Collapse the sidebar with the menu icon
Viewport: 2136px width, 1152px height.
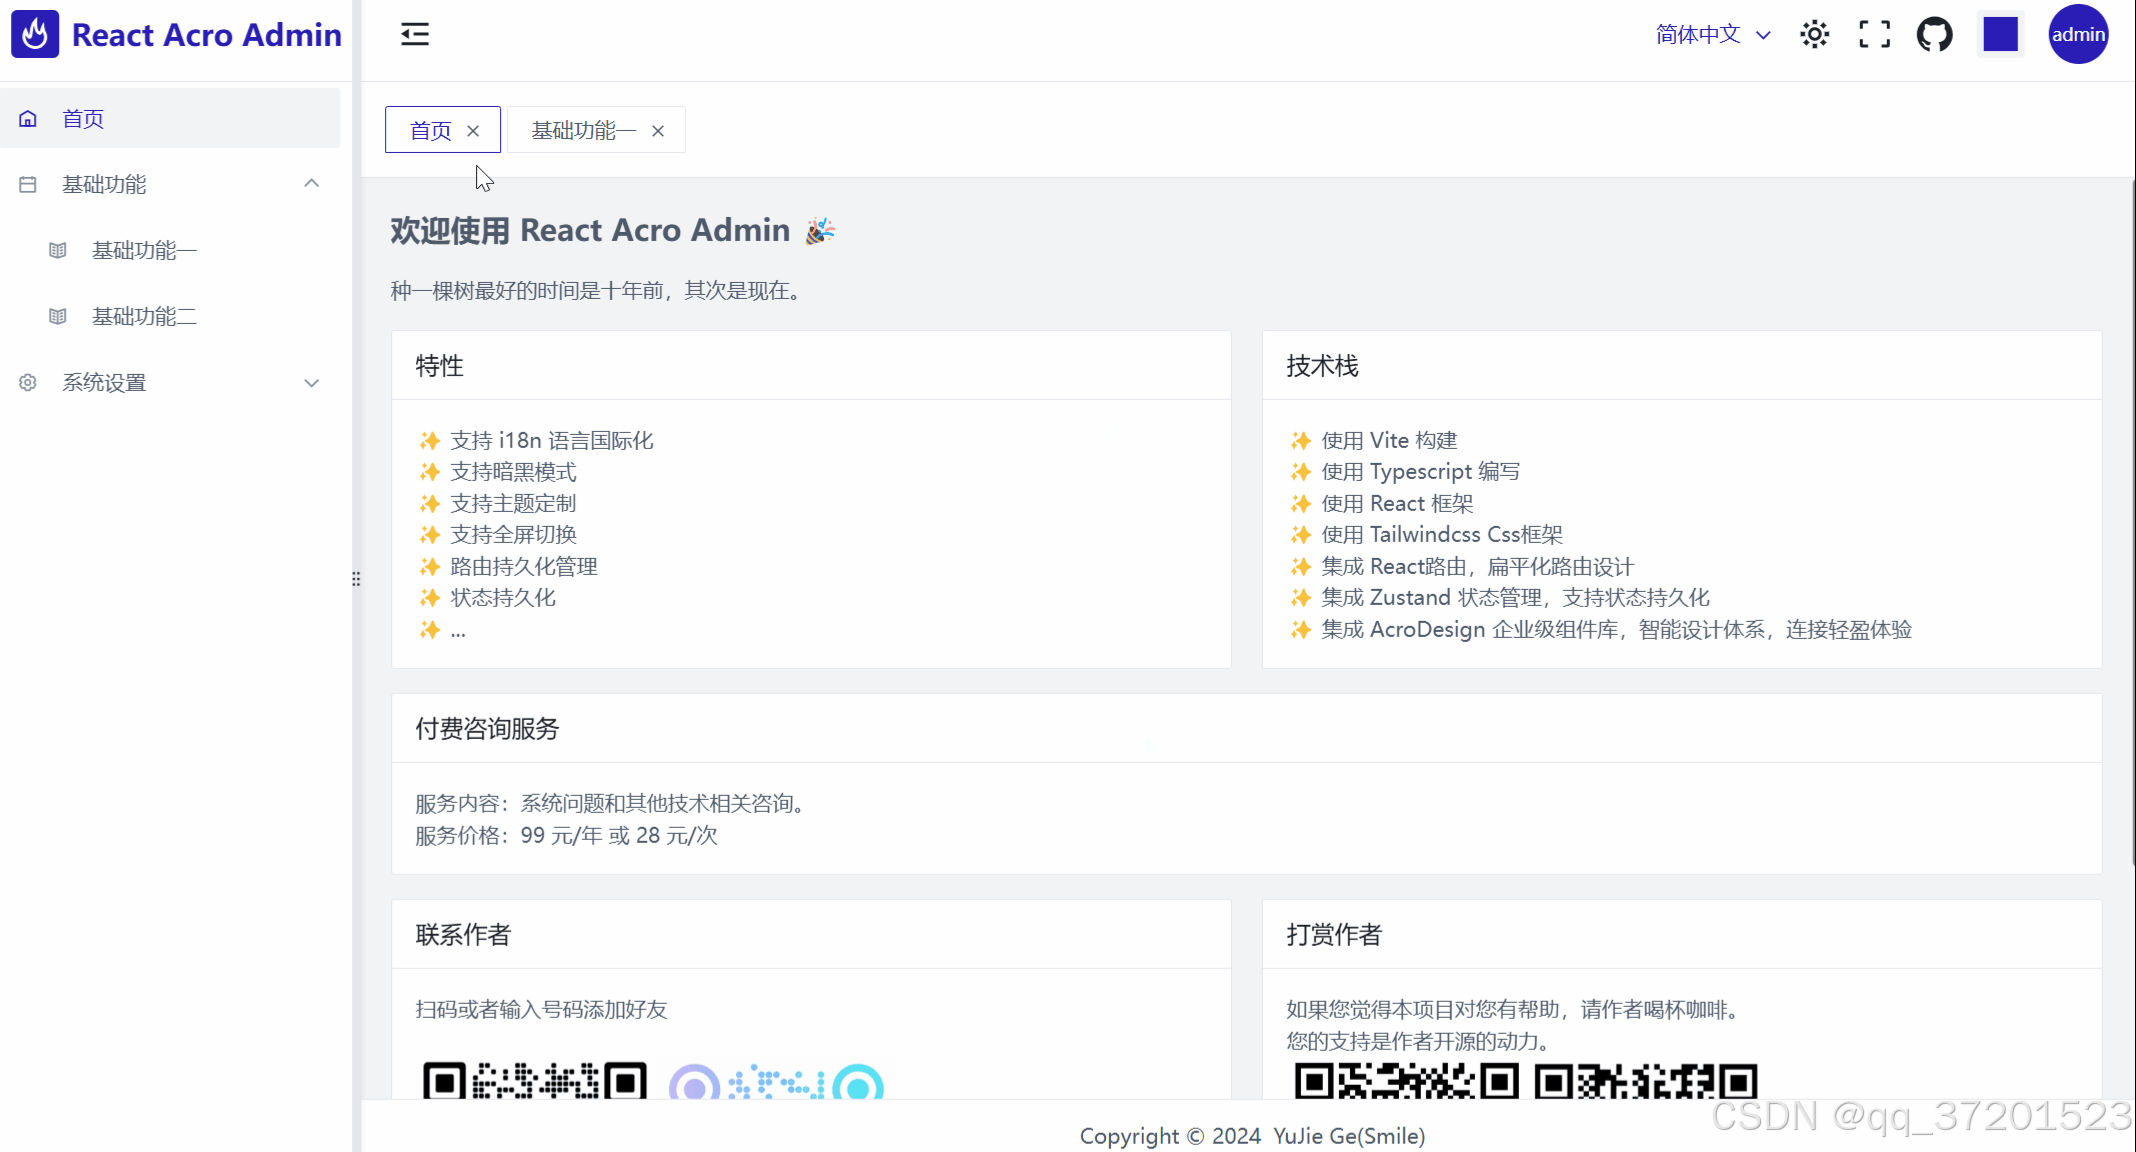click(414, 33)
